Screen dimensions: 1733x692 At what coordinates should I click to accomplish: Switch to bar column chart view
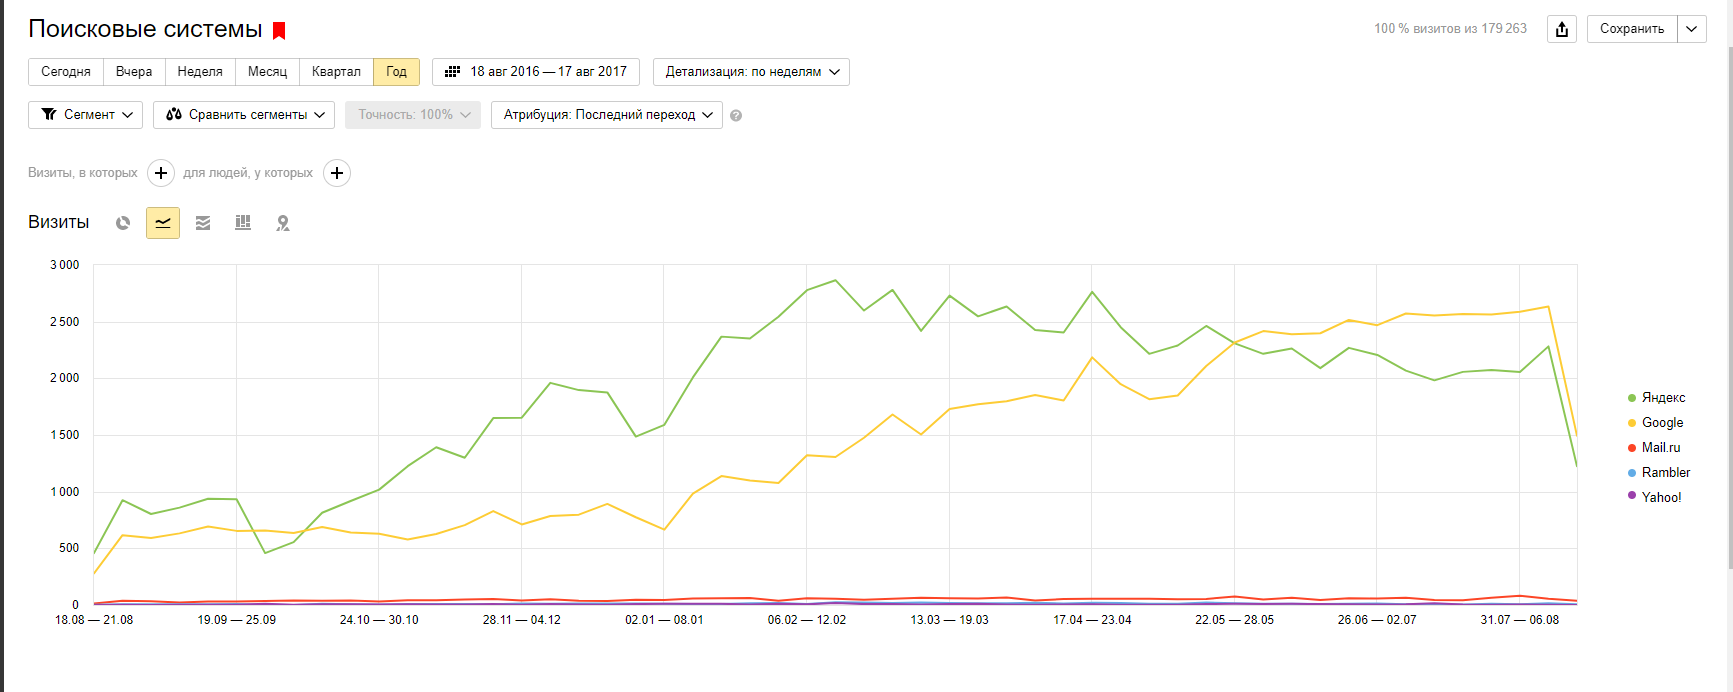pyautogui.click(x=243, y=223)
